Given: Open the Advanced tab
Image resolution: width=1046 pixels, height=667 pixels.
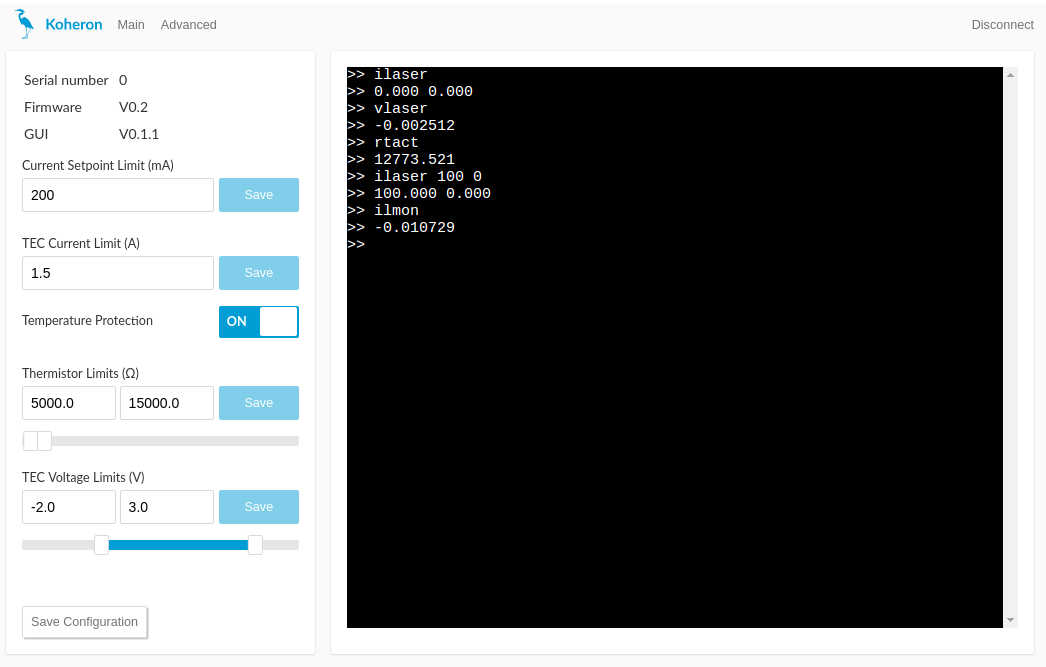Looking at the screenshot, I should (x=188, y=25).
